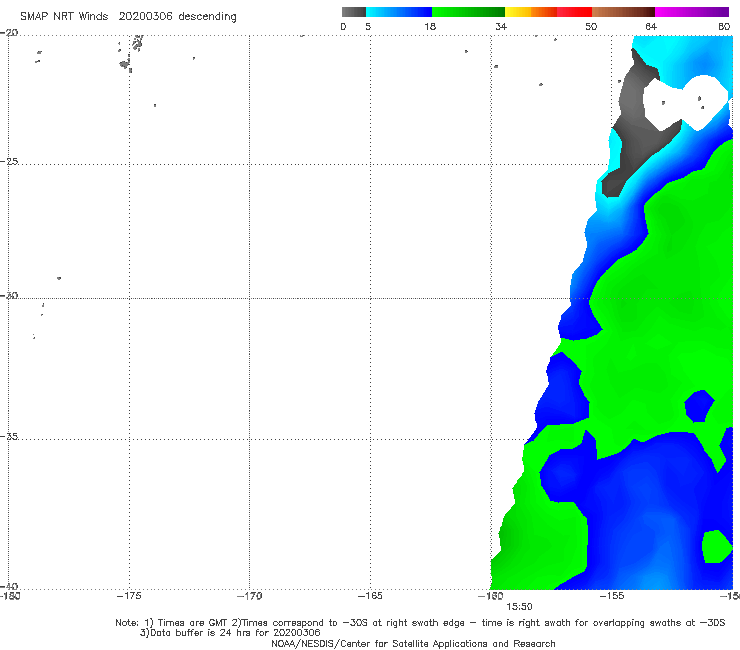The width and height of the screenshot is (740, 650).
Task: Pick the cyan-to-blue segment of the color scale
Action: click(399, 12)
